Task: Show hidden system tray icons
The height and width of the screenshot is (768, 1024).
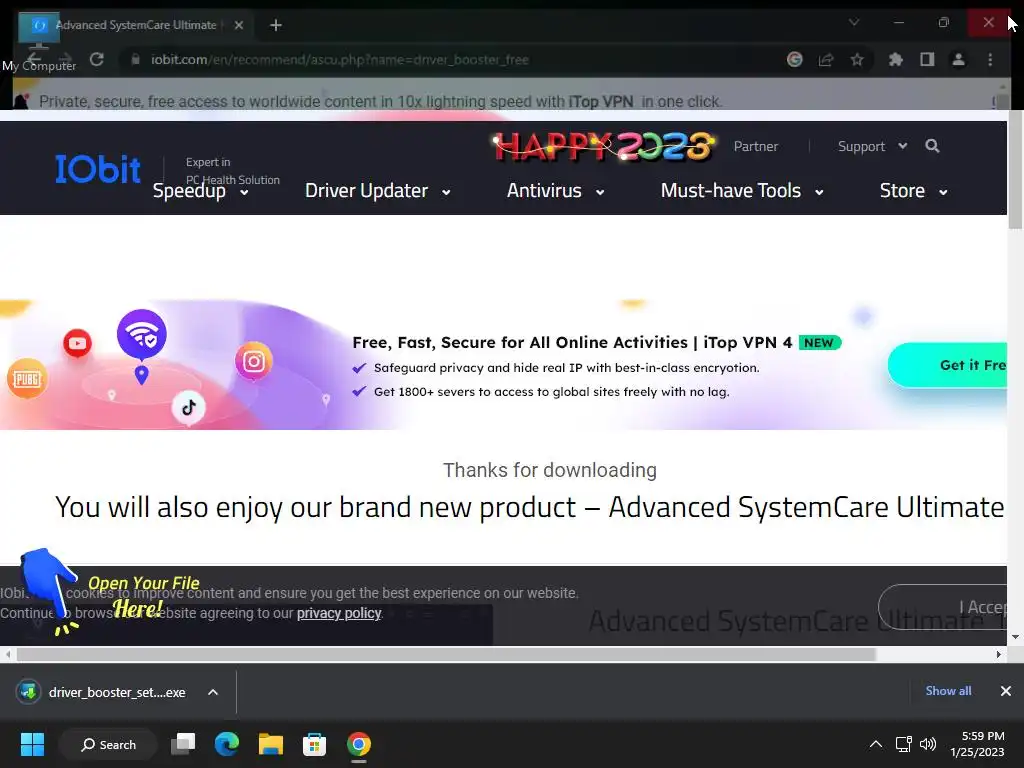Action: tap(876, 744)
